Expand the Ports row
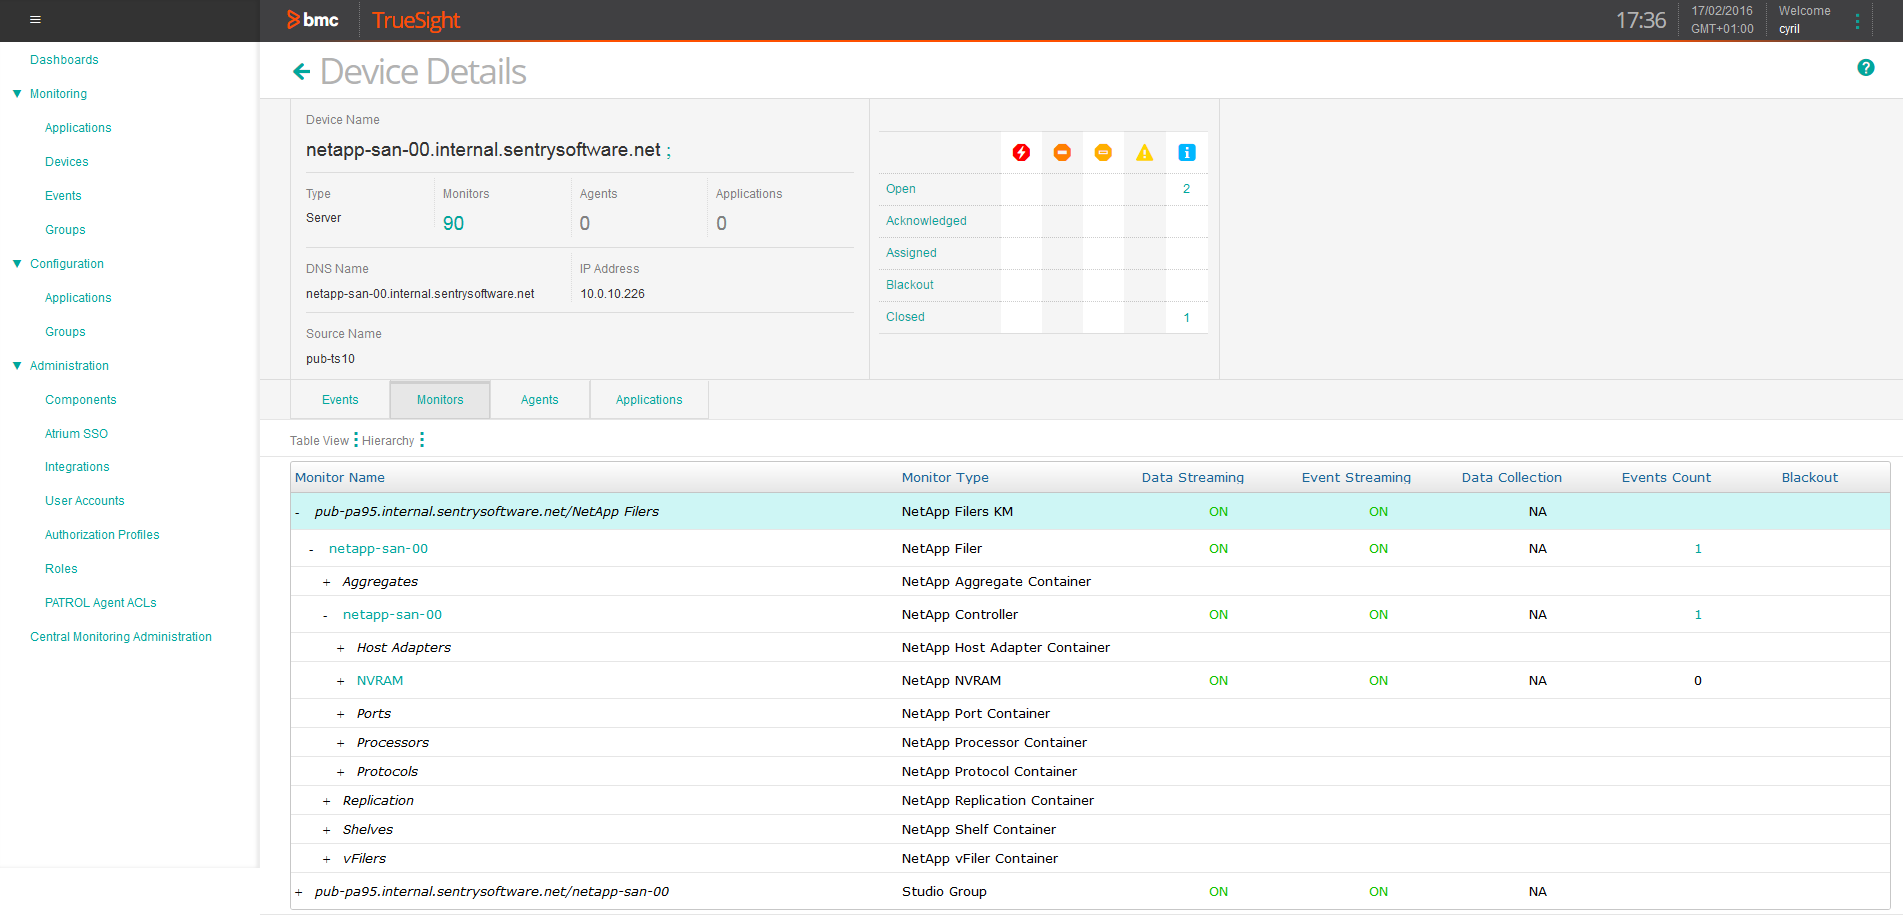 click(340, 714)
